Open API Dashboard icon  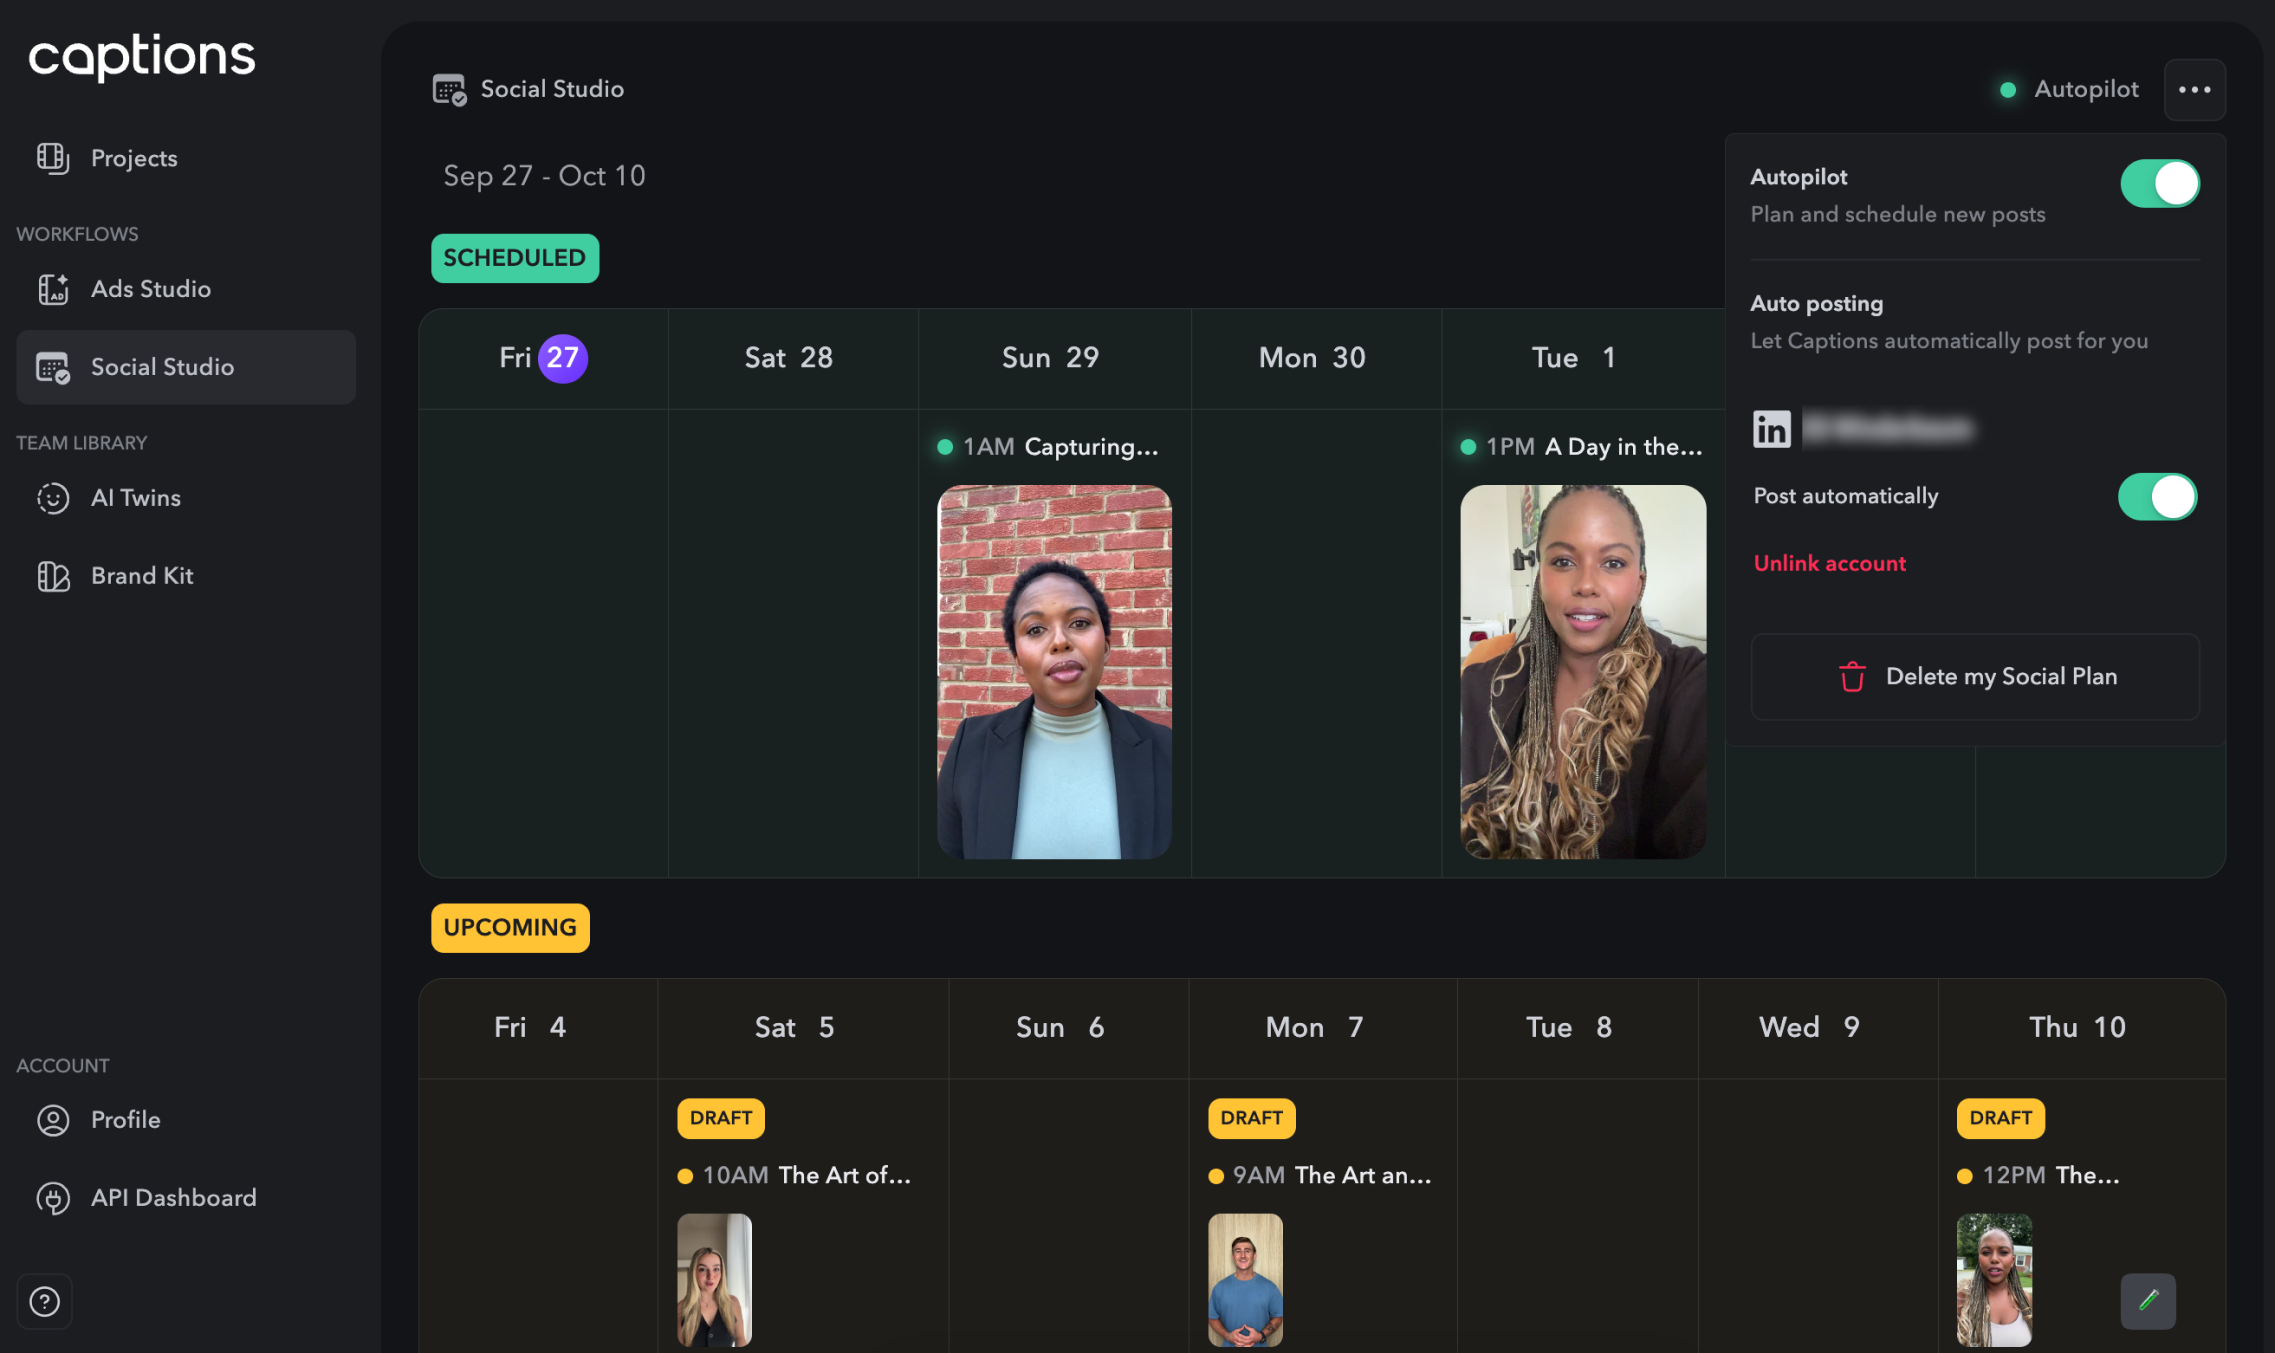tap(53, 1198)
